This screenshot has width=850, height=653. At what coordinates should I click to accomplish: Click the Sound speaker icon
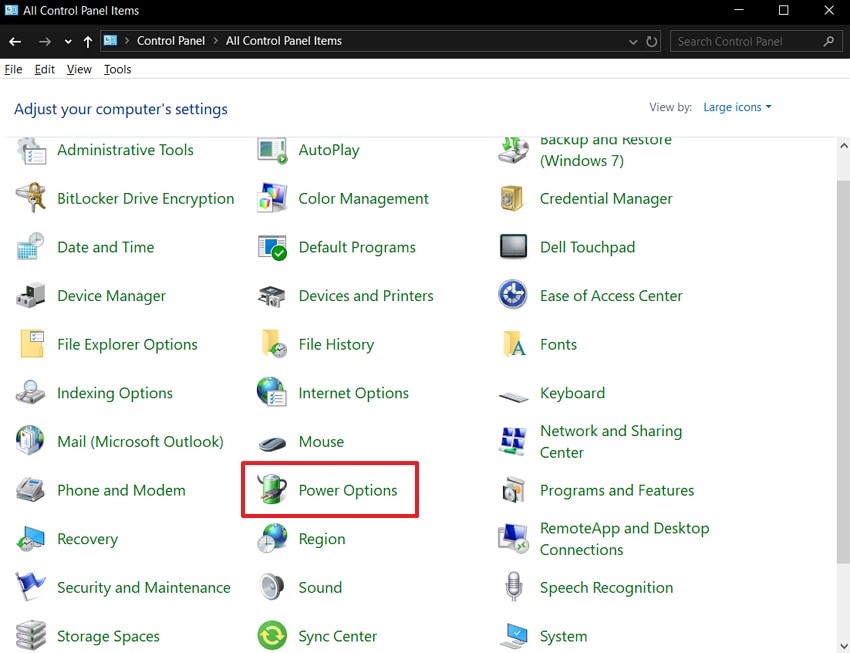272,587
